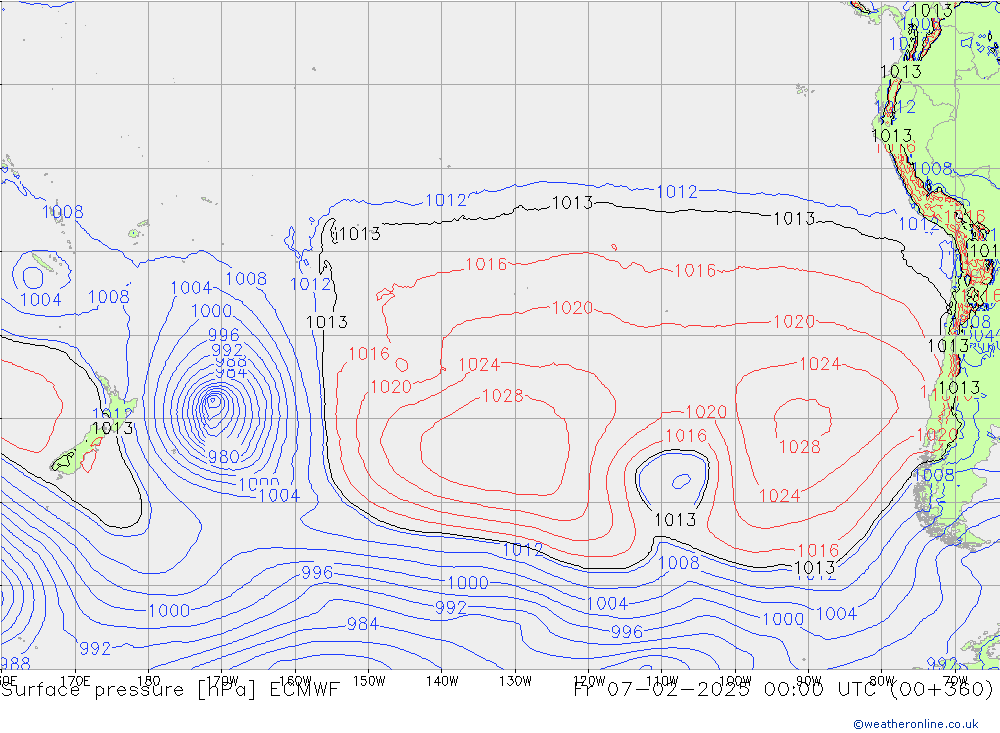1000x733 pixels.
Task: Click the center of the deep low near 170W
Action: (214, 401)
